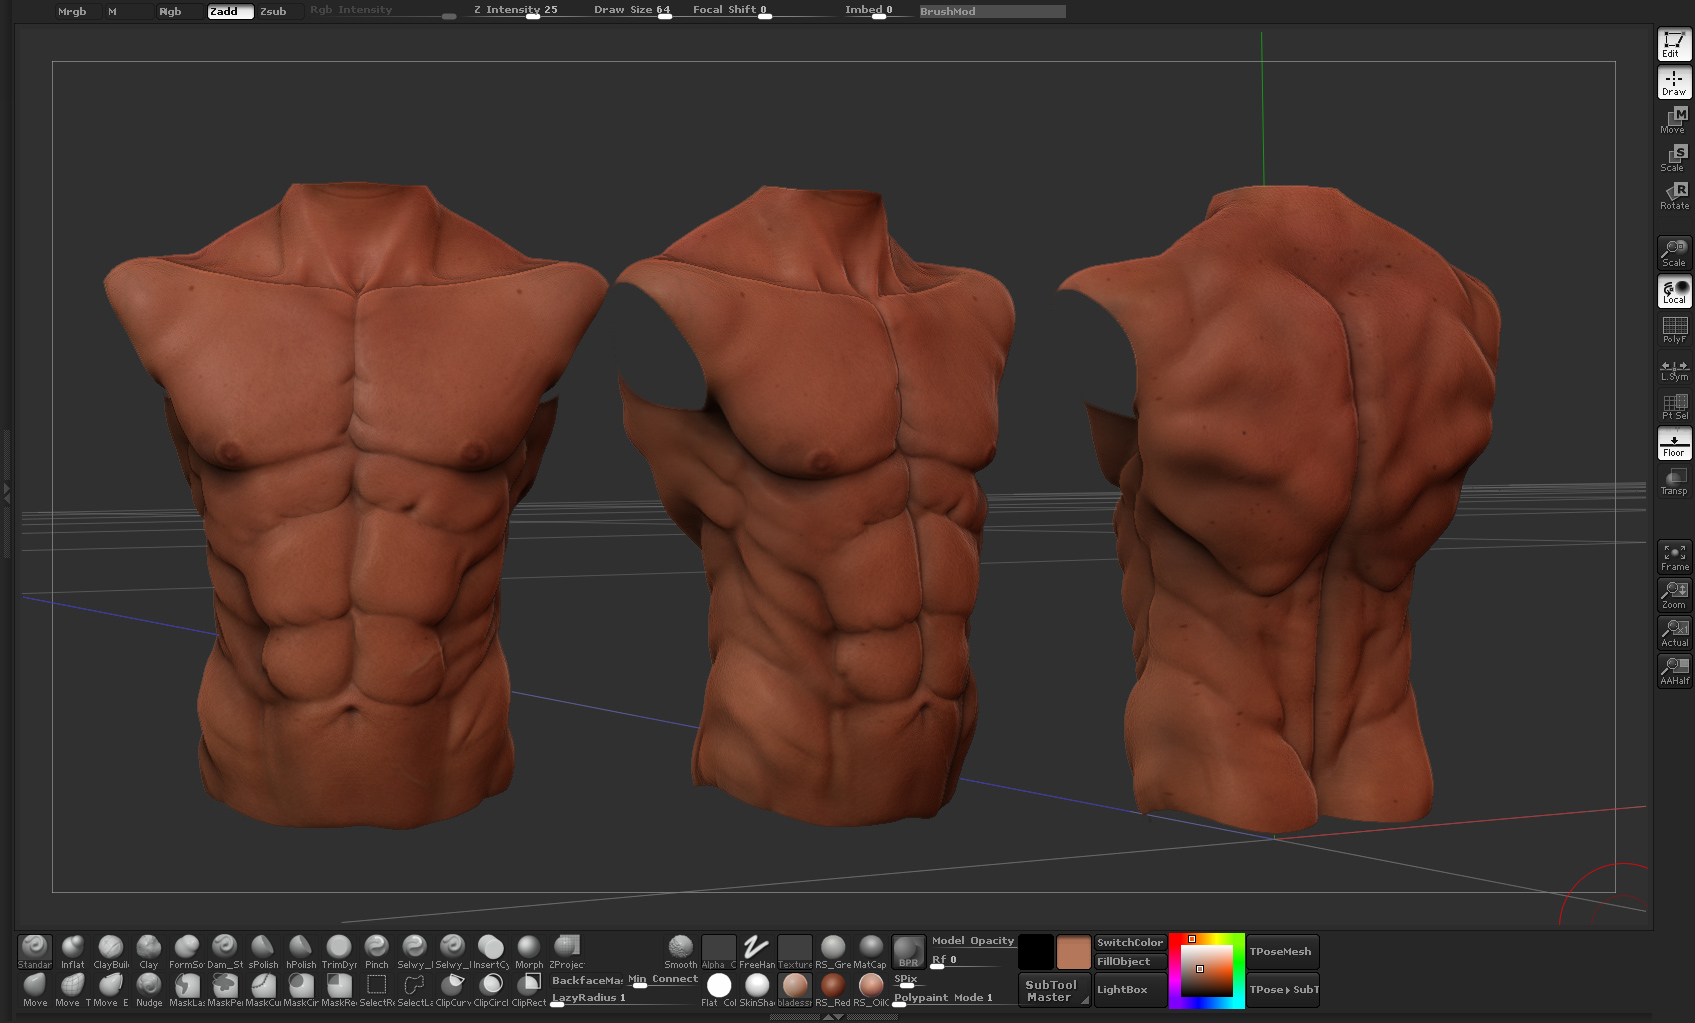Disable the Zadd mode
This screenshot has height=1023, width=1695.
(230, 11)
